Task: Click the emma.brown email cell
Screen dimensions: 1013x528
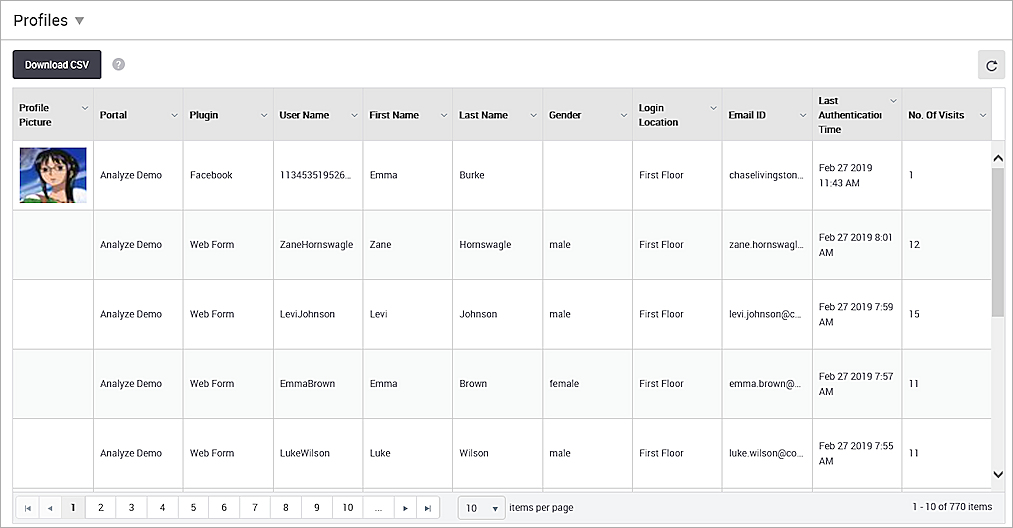Action: point(767,384)
